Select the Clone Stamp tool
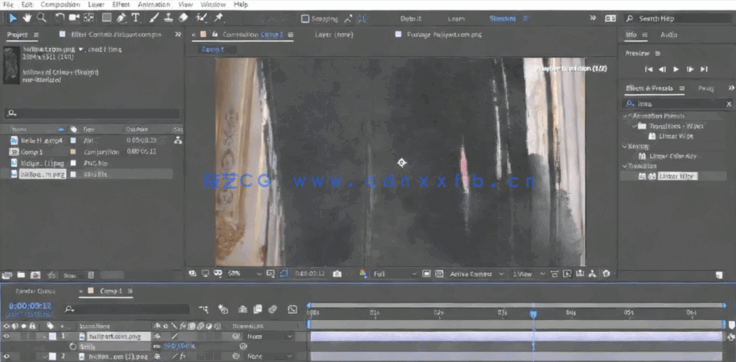736x362 pixels. (168, 18)
